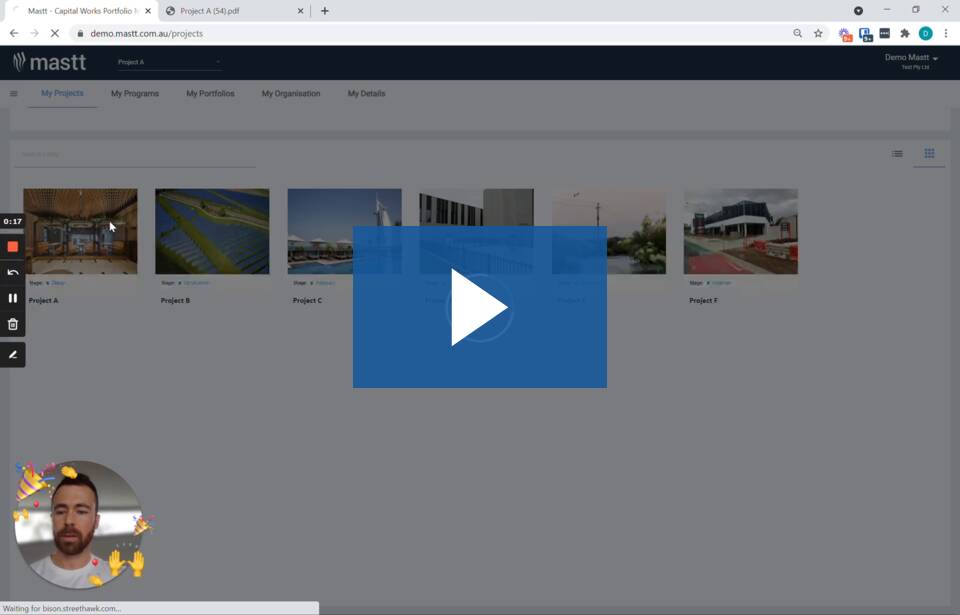Click the address bar URL demo.mastt.com.au/projects
The width and height of the screenshot is (960, 615).
[146, 34]
